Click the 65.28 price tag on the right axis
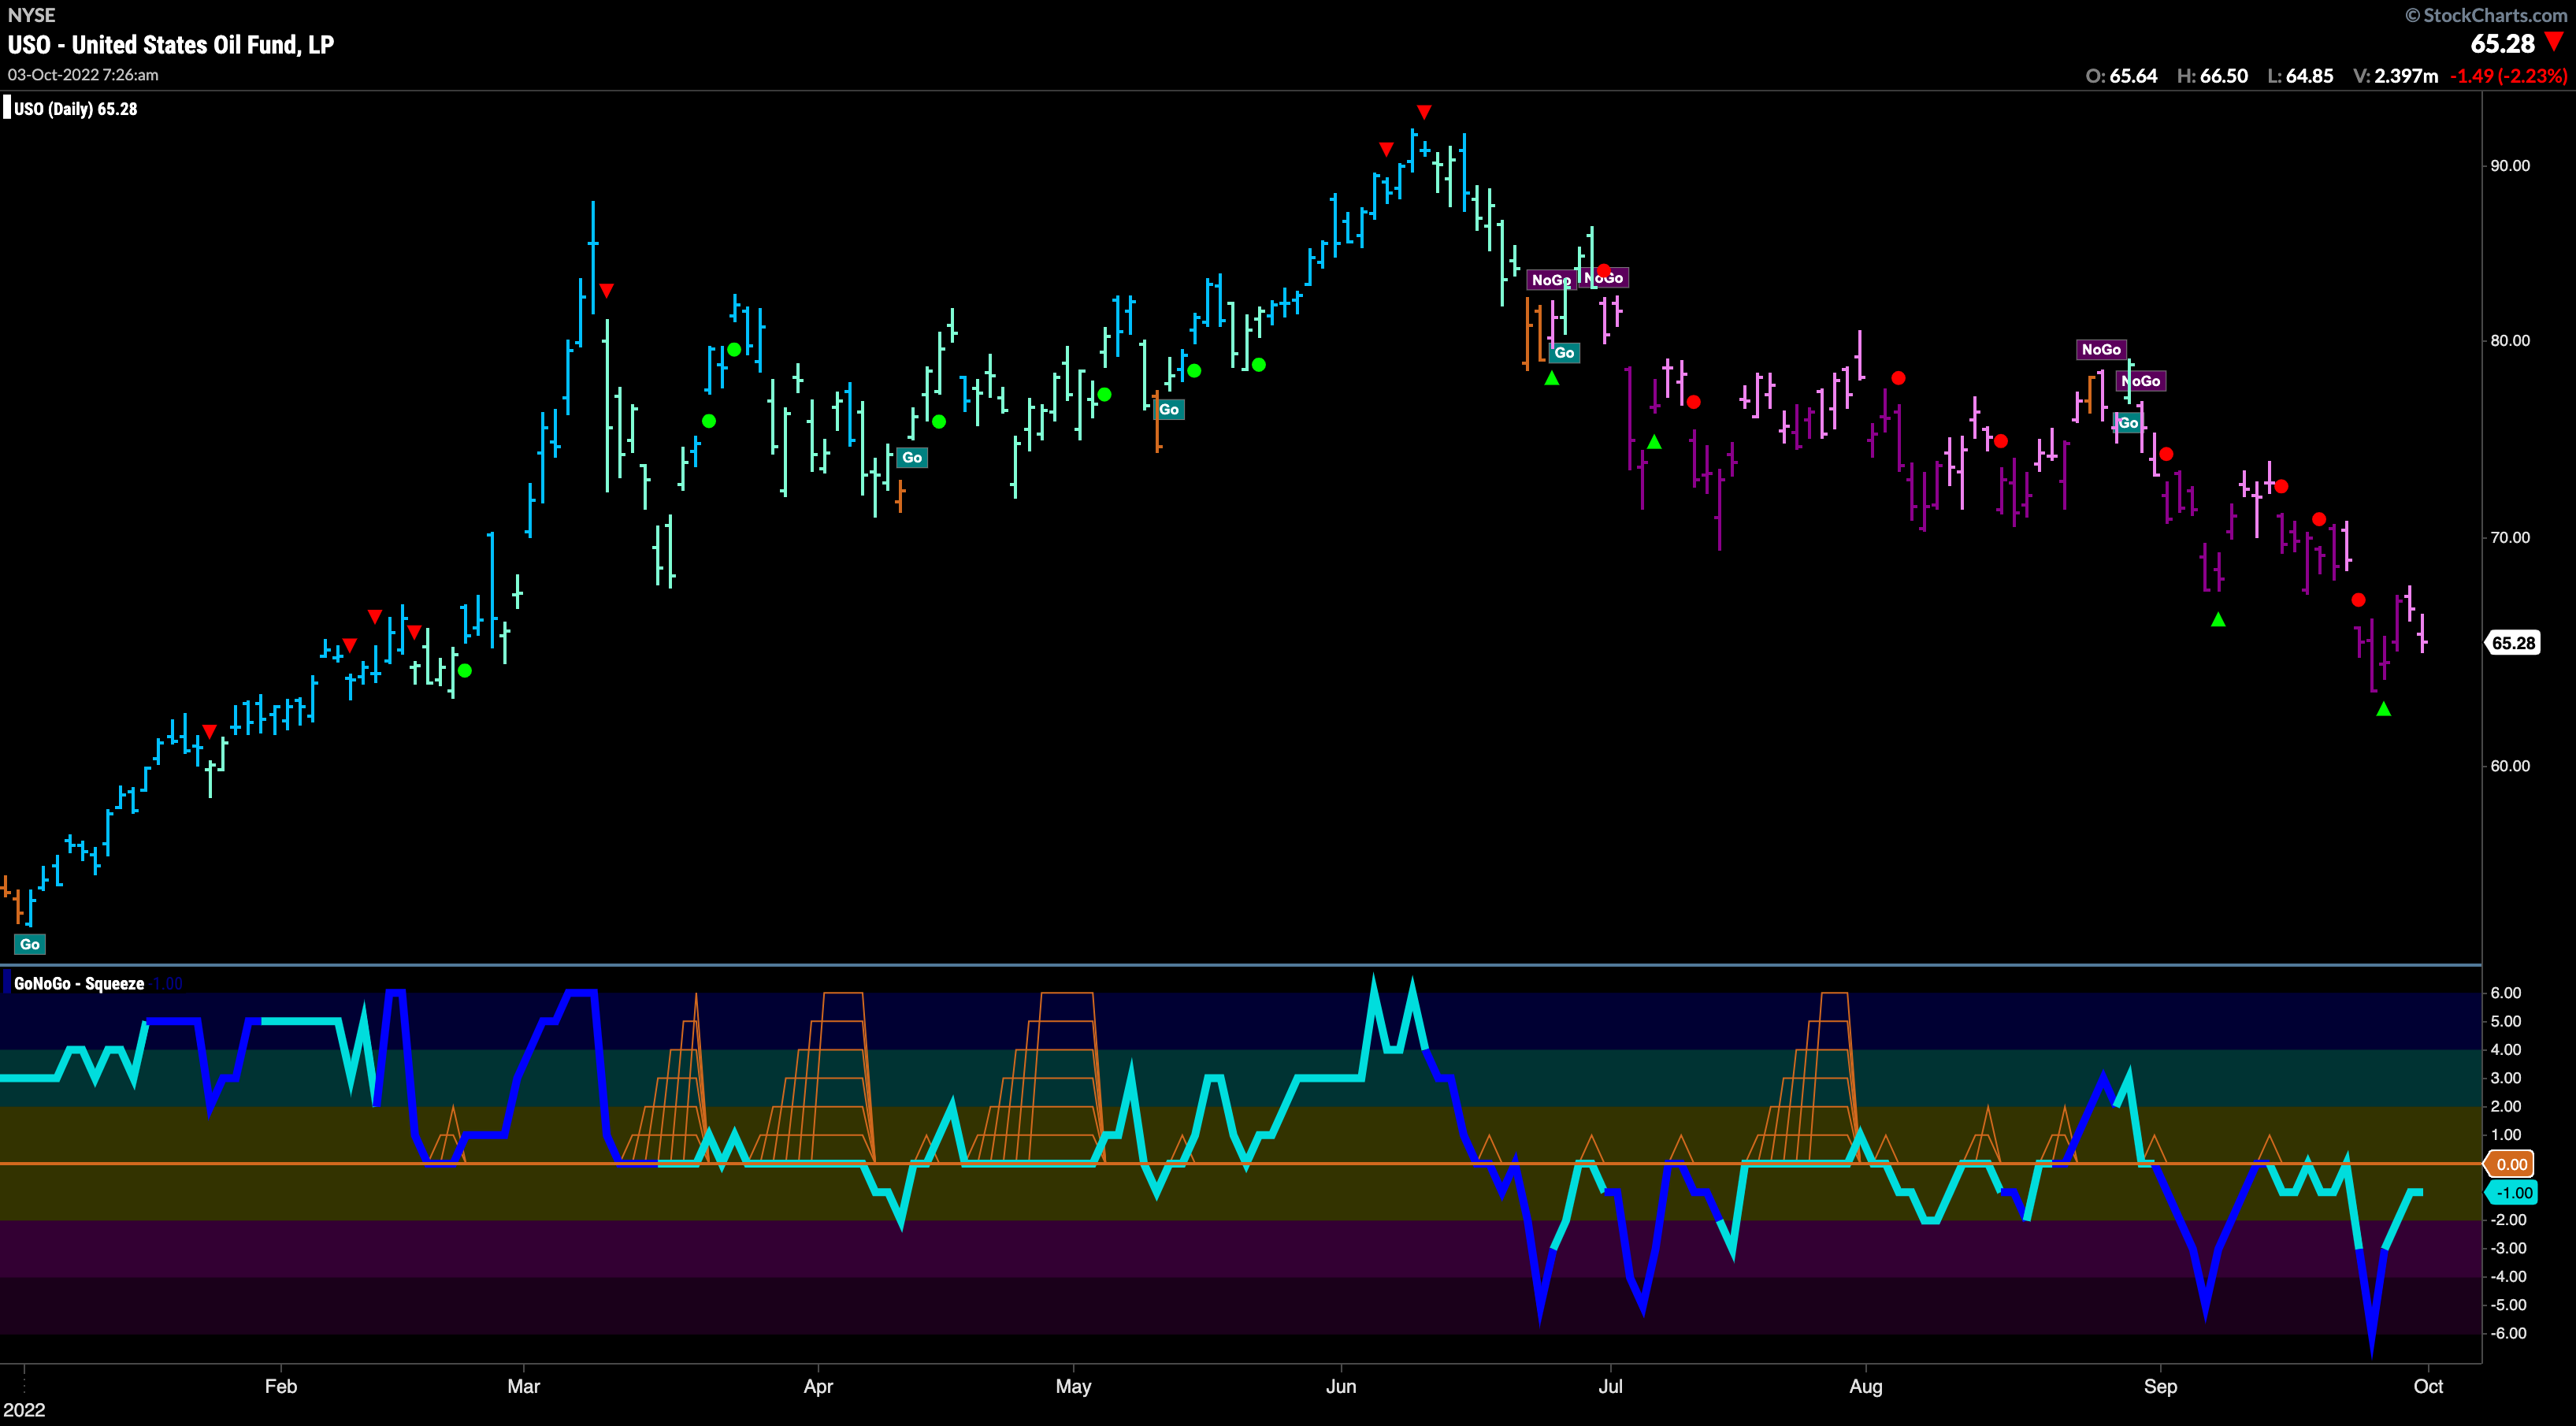This screenshot has width=2576, height=1426. coord(2513,643)
